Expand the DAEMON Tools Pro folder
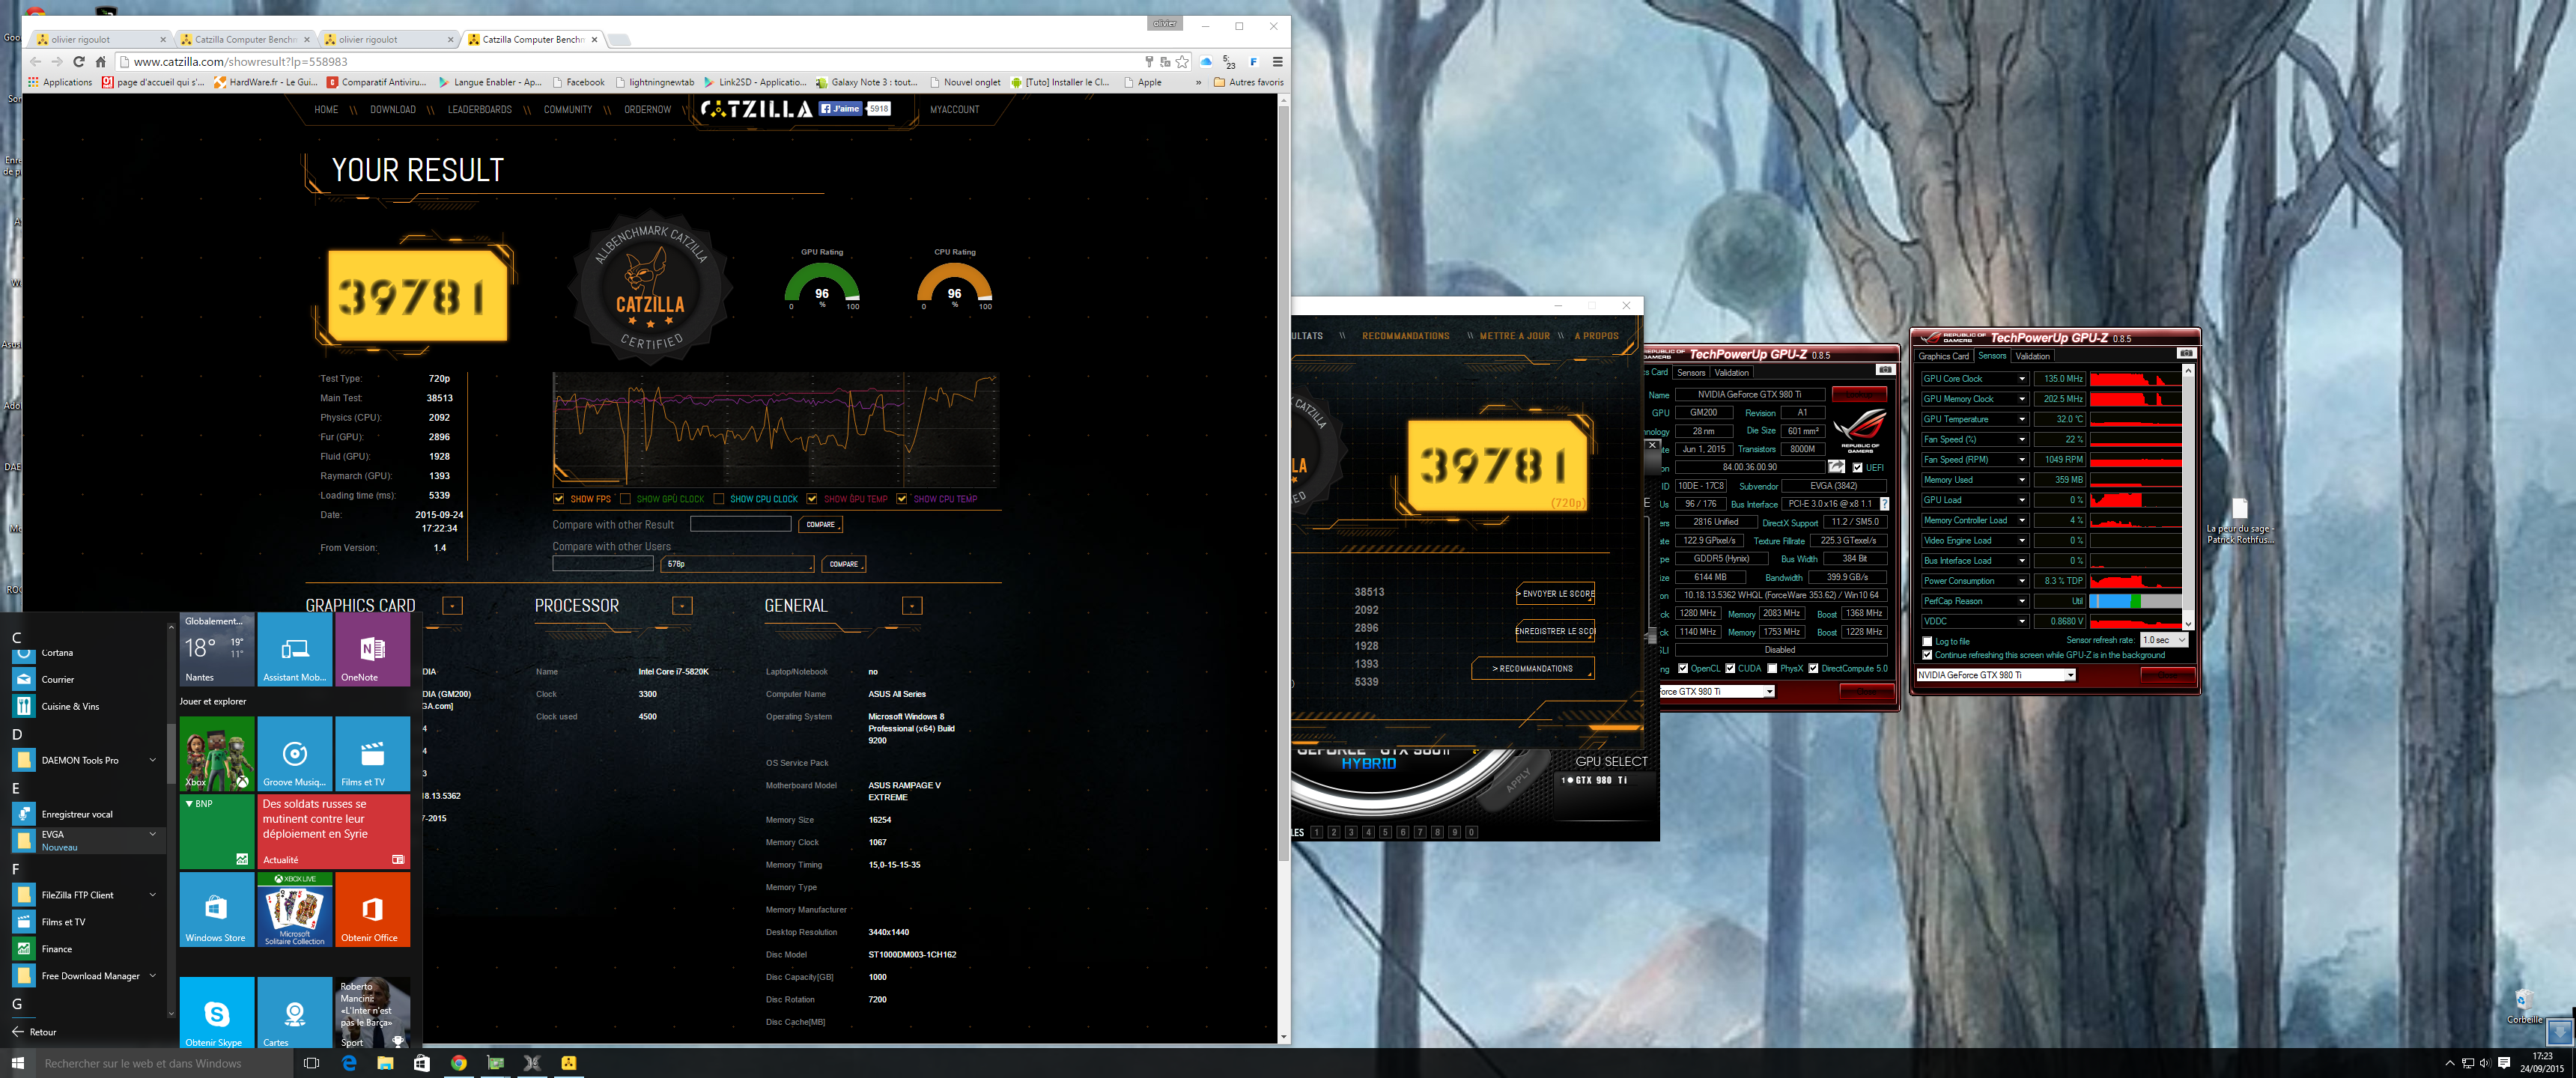 [x=152, y=760]
